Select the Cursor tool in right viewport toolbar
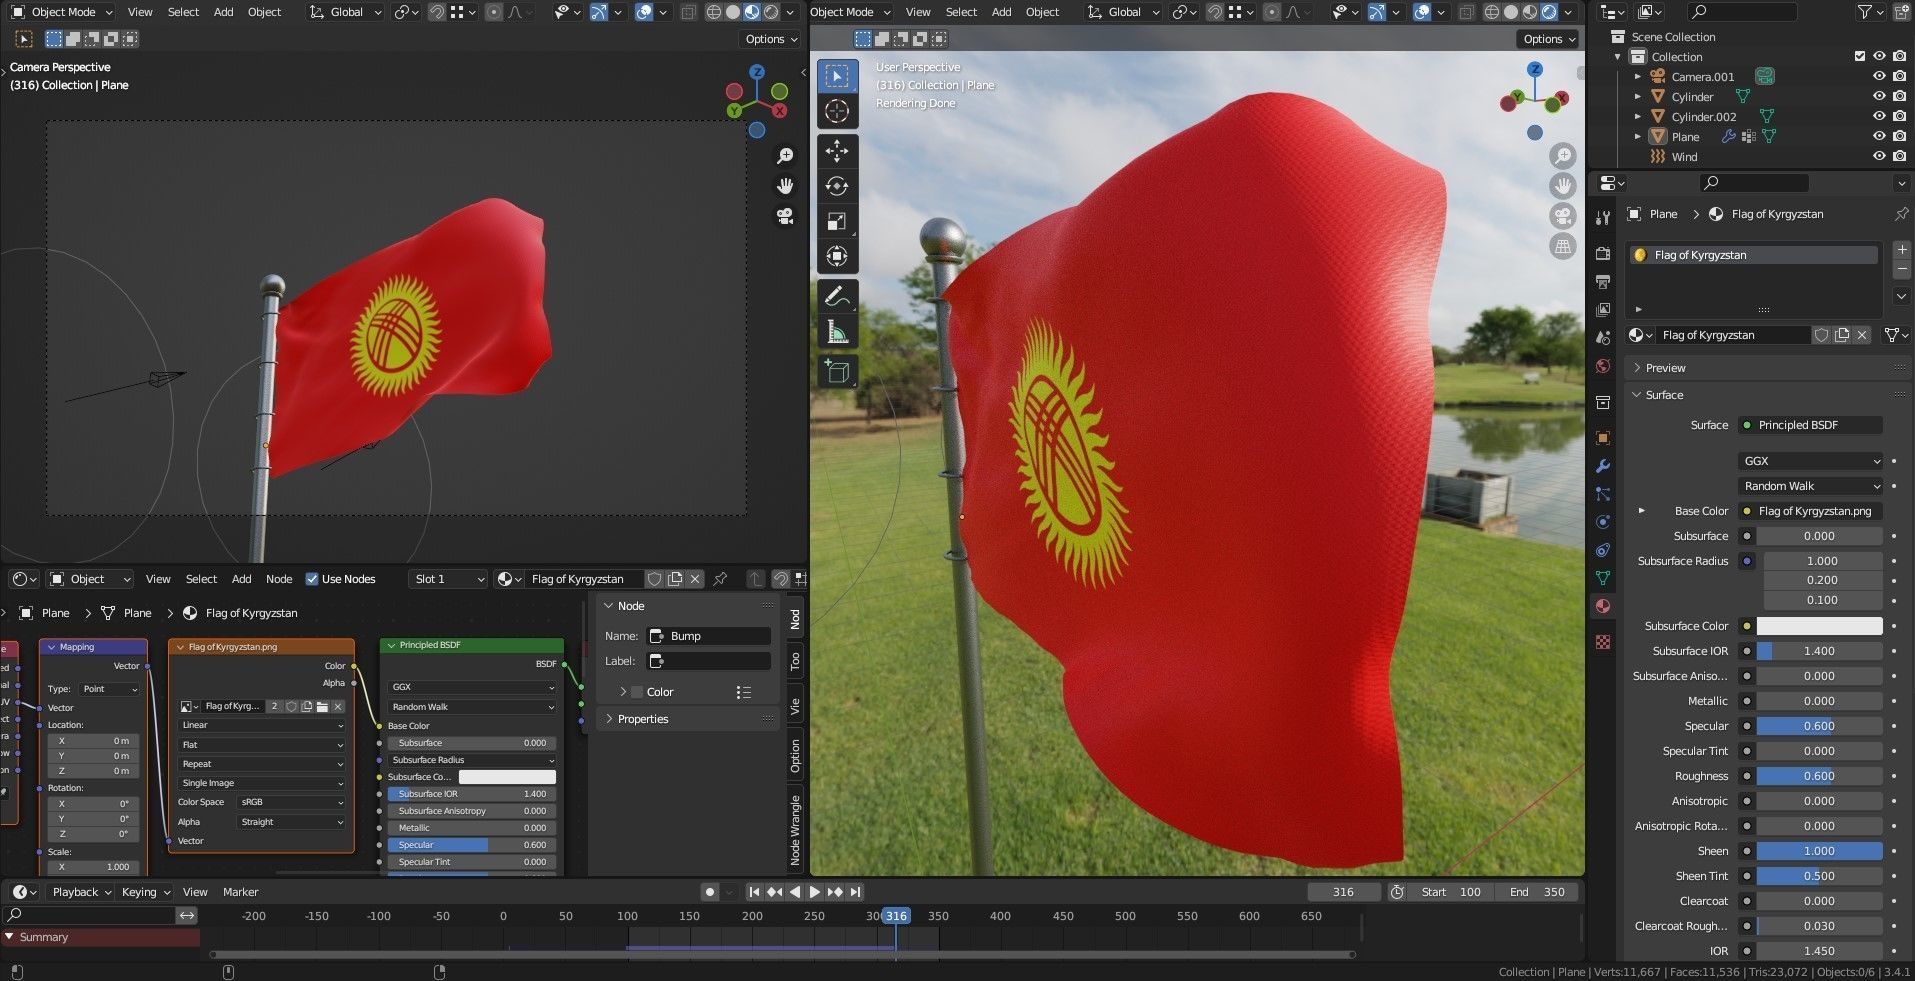The height and width of the screenshot is (981, 1915). [837, 111]
